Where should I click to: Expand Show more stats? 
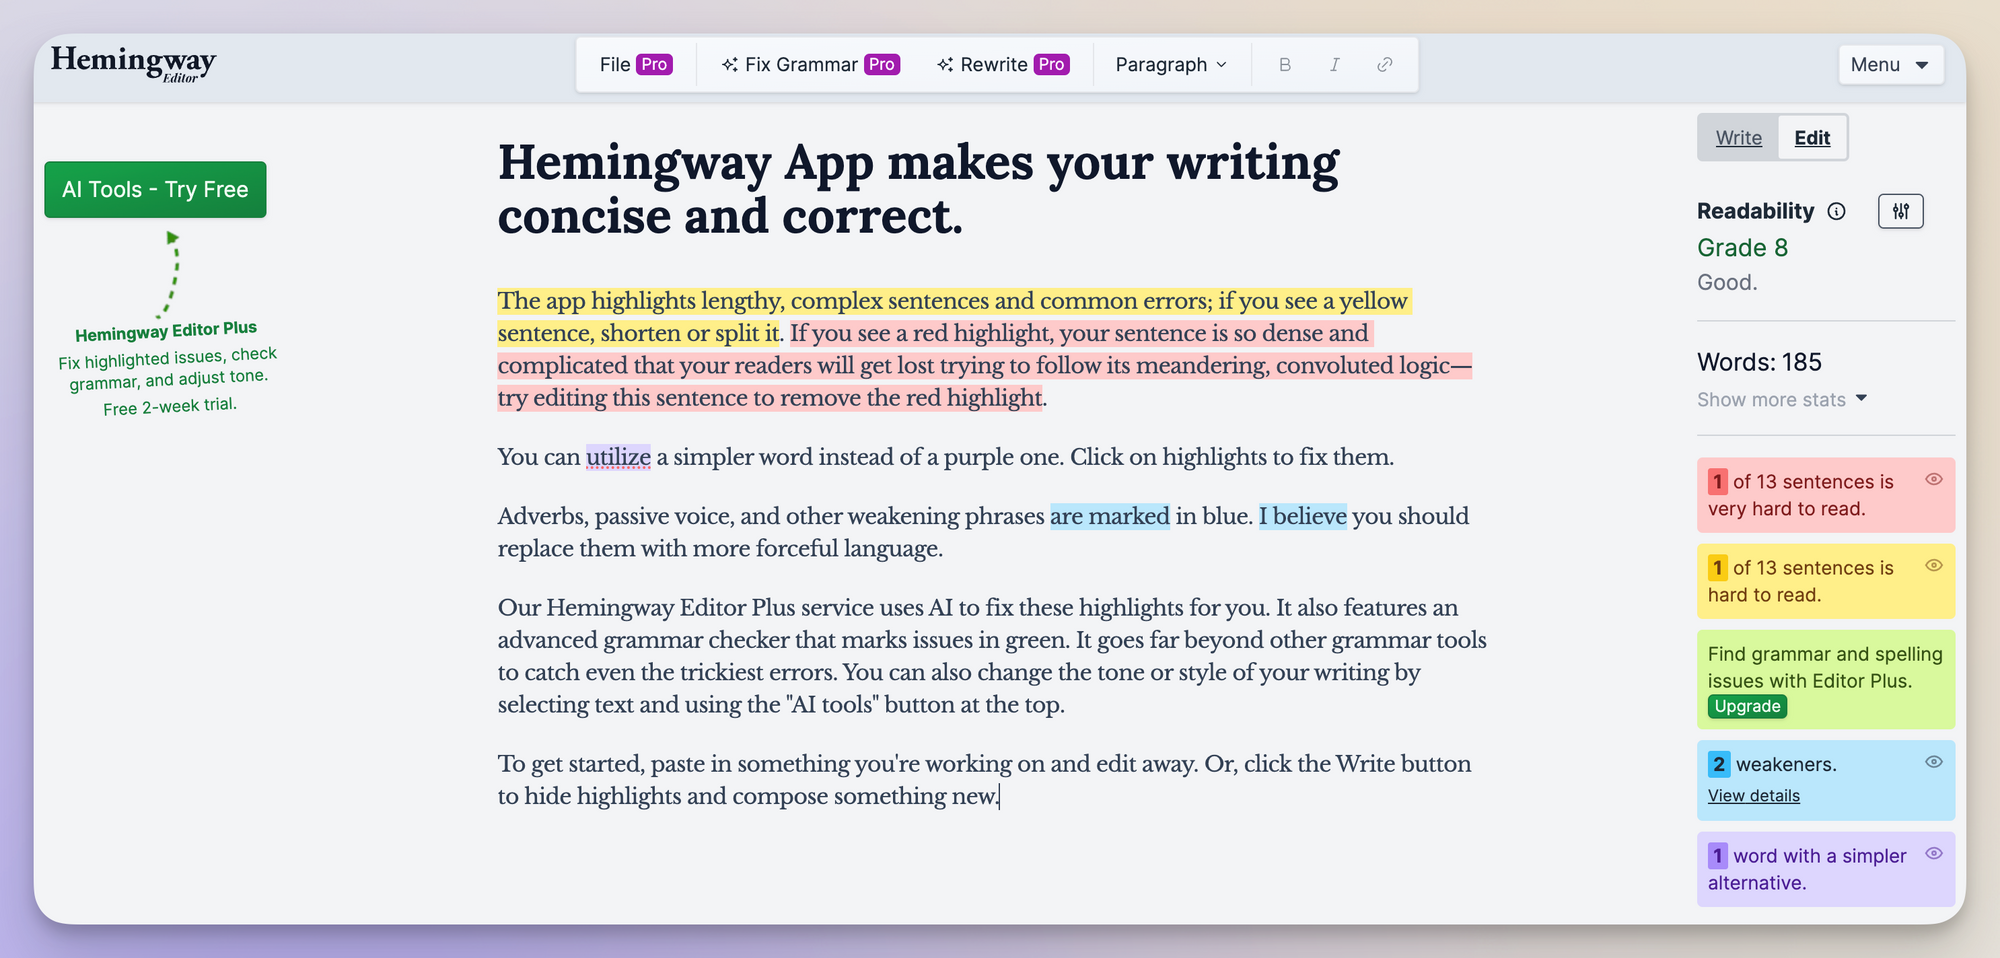point(1782,399)
